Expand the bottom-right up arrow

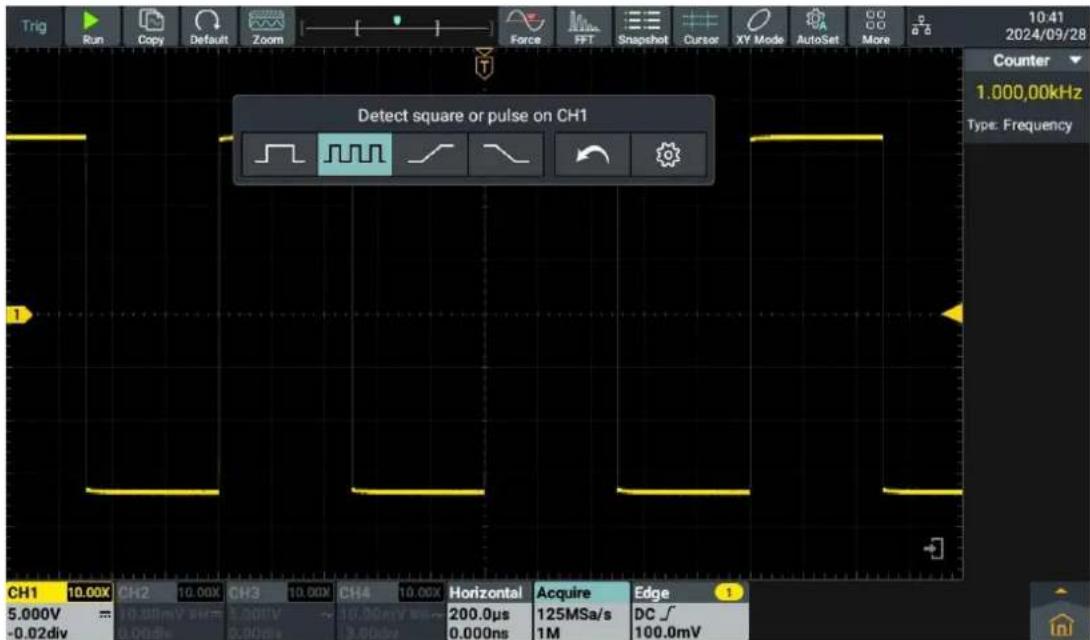1060,593
